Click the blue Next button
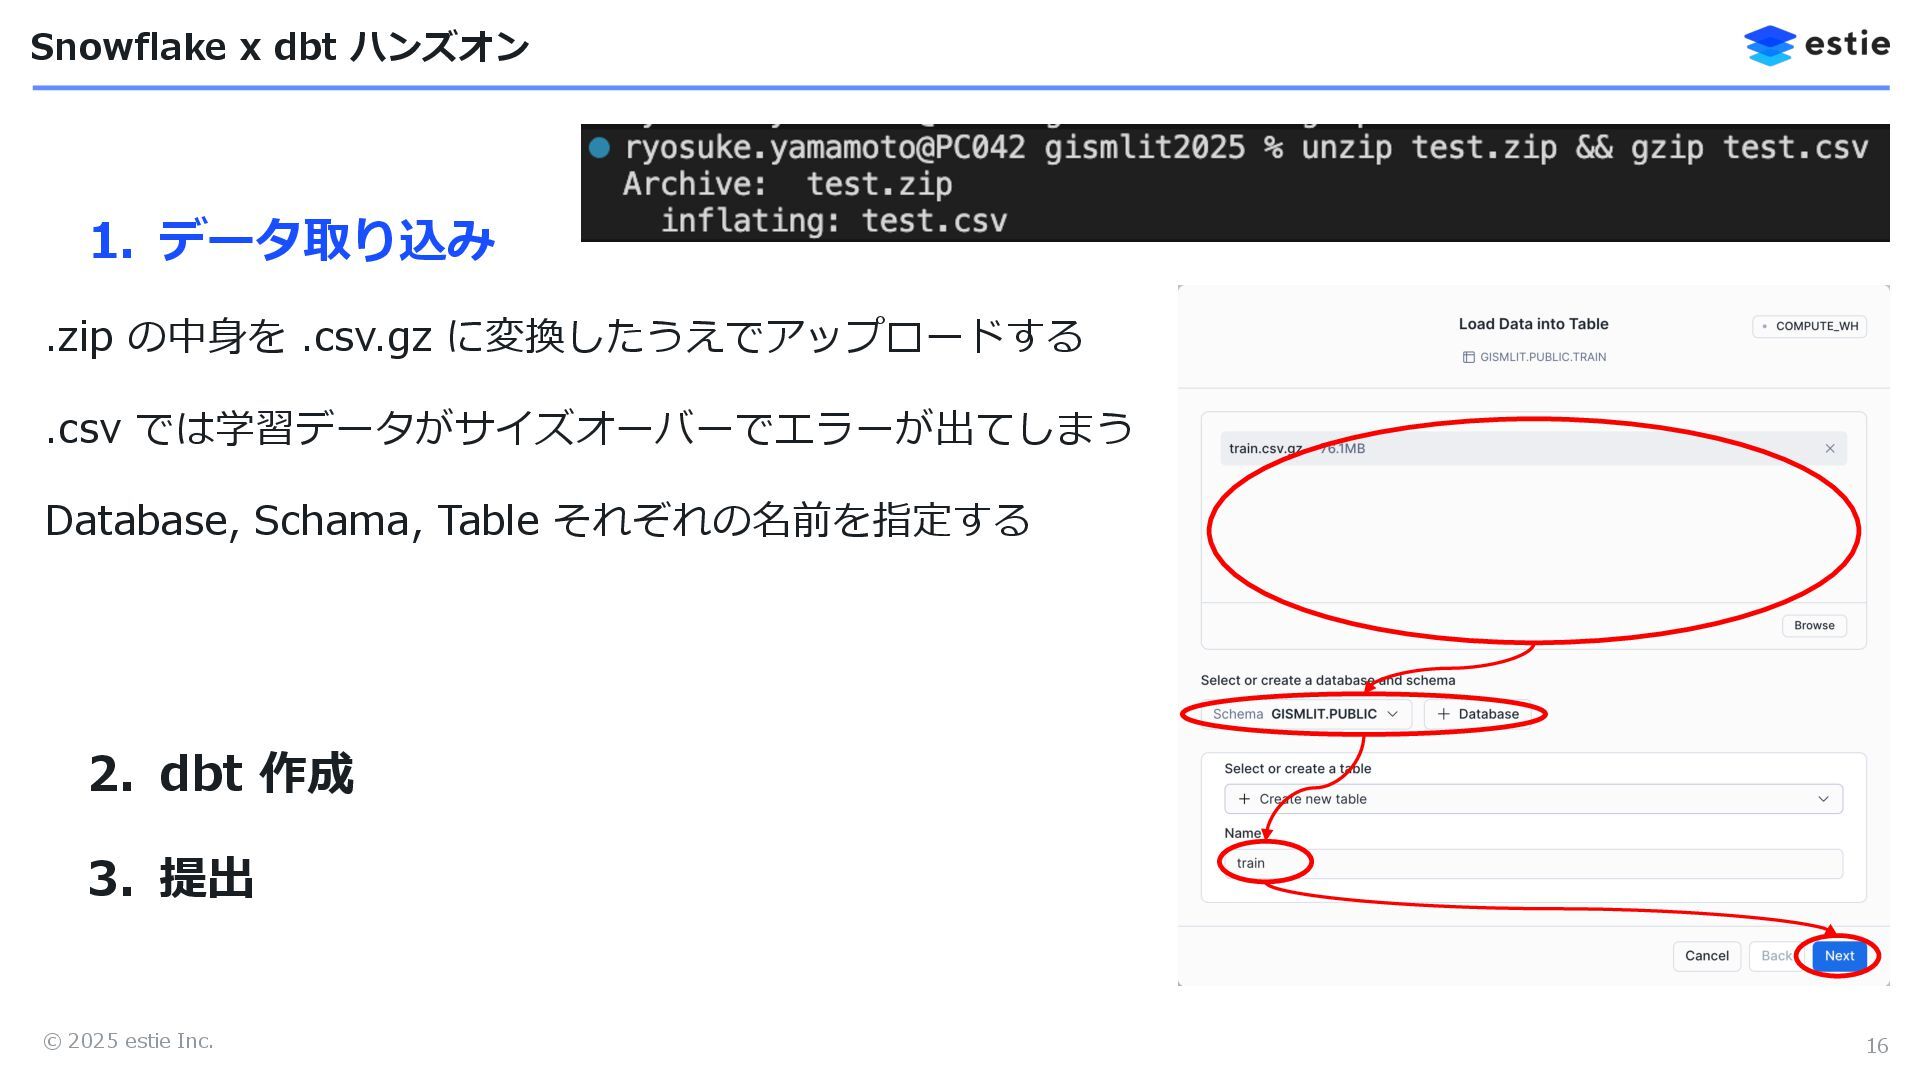Screen dimensions: 1920x1080 coord(1838,956)
